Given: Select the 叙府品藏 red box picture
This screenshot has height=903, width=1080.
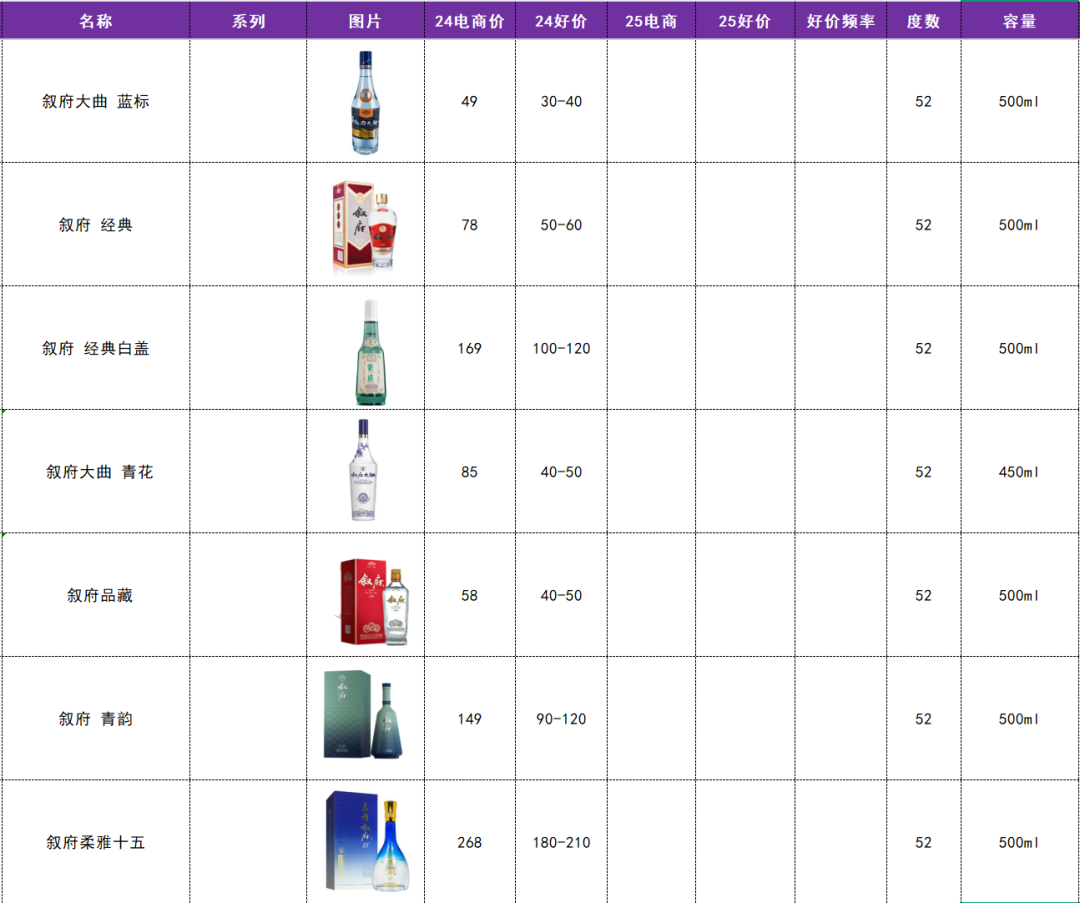Looking at the screenshot, I should pyautogui.click(x=373, y=602).
